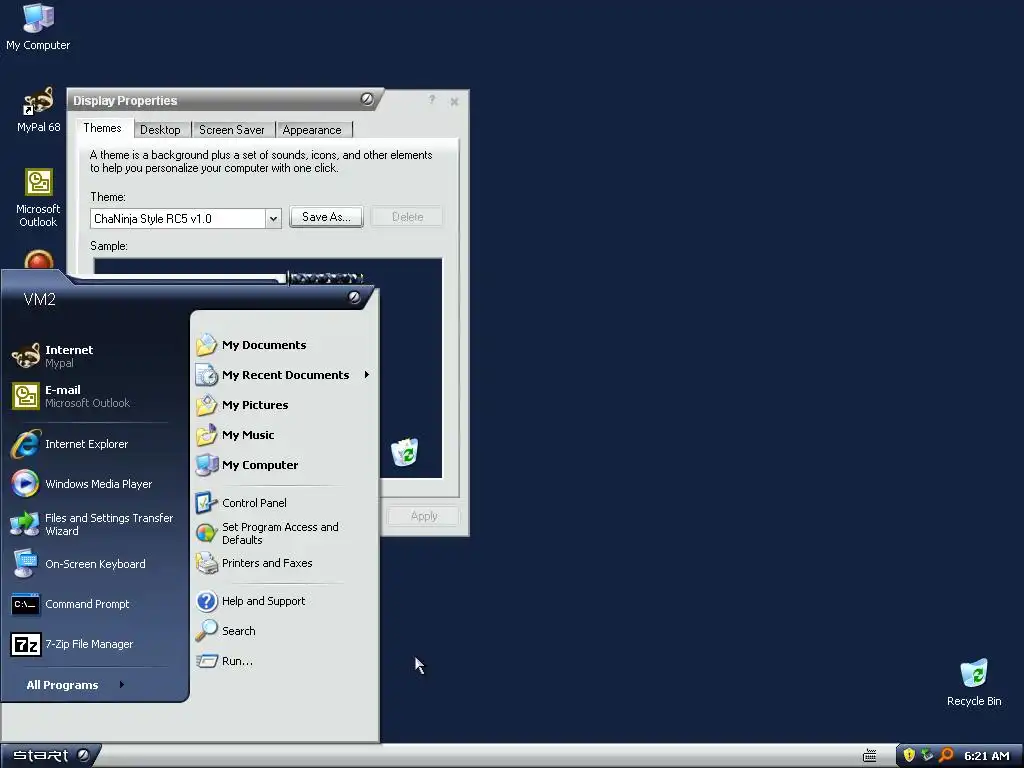Image resolution: width=1024 pixels, height=768 pixels.
Task: Click the help question mark in Display Properties
Action: tap(432, 100)
